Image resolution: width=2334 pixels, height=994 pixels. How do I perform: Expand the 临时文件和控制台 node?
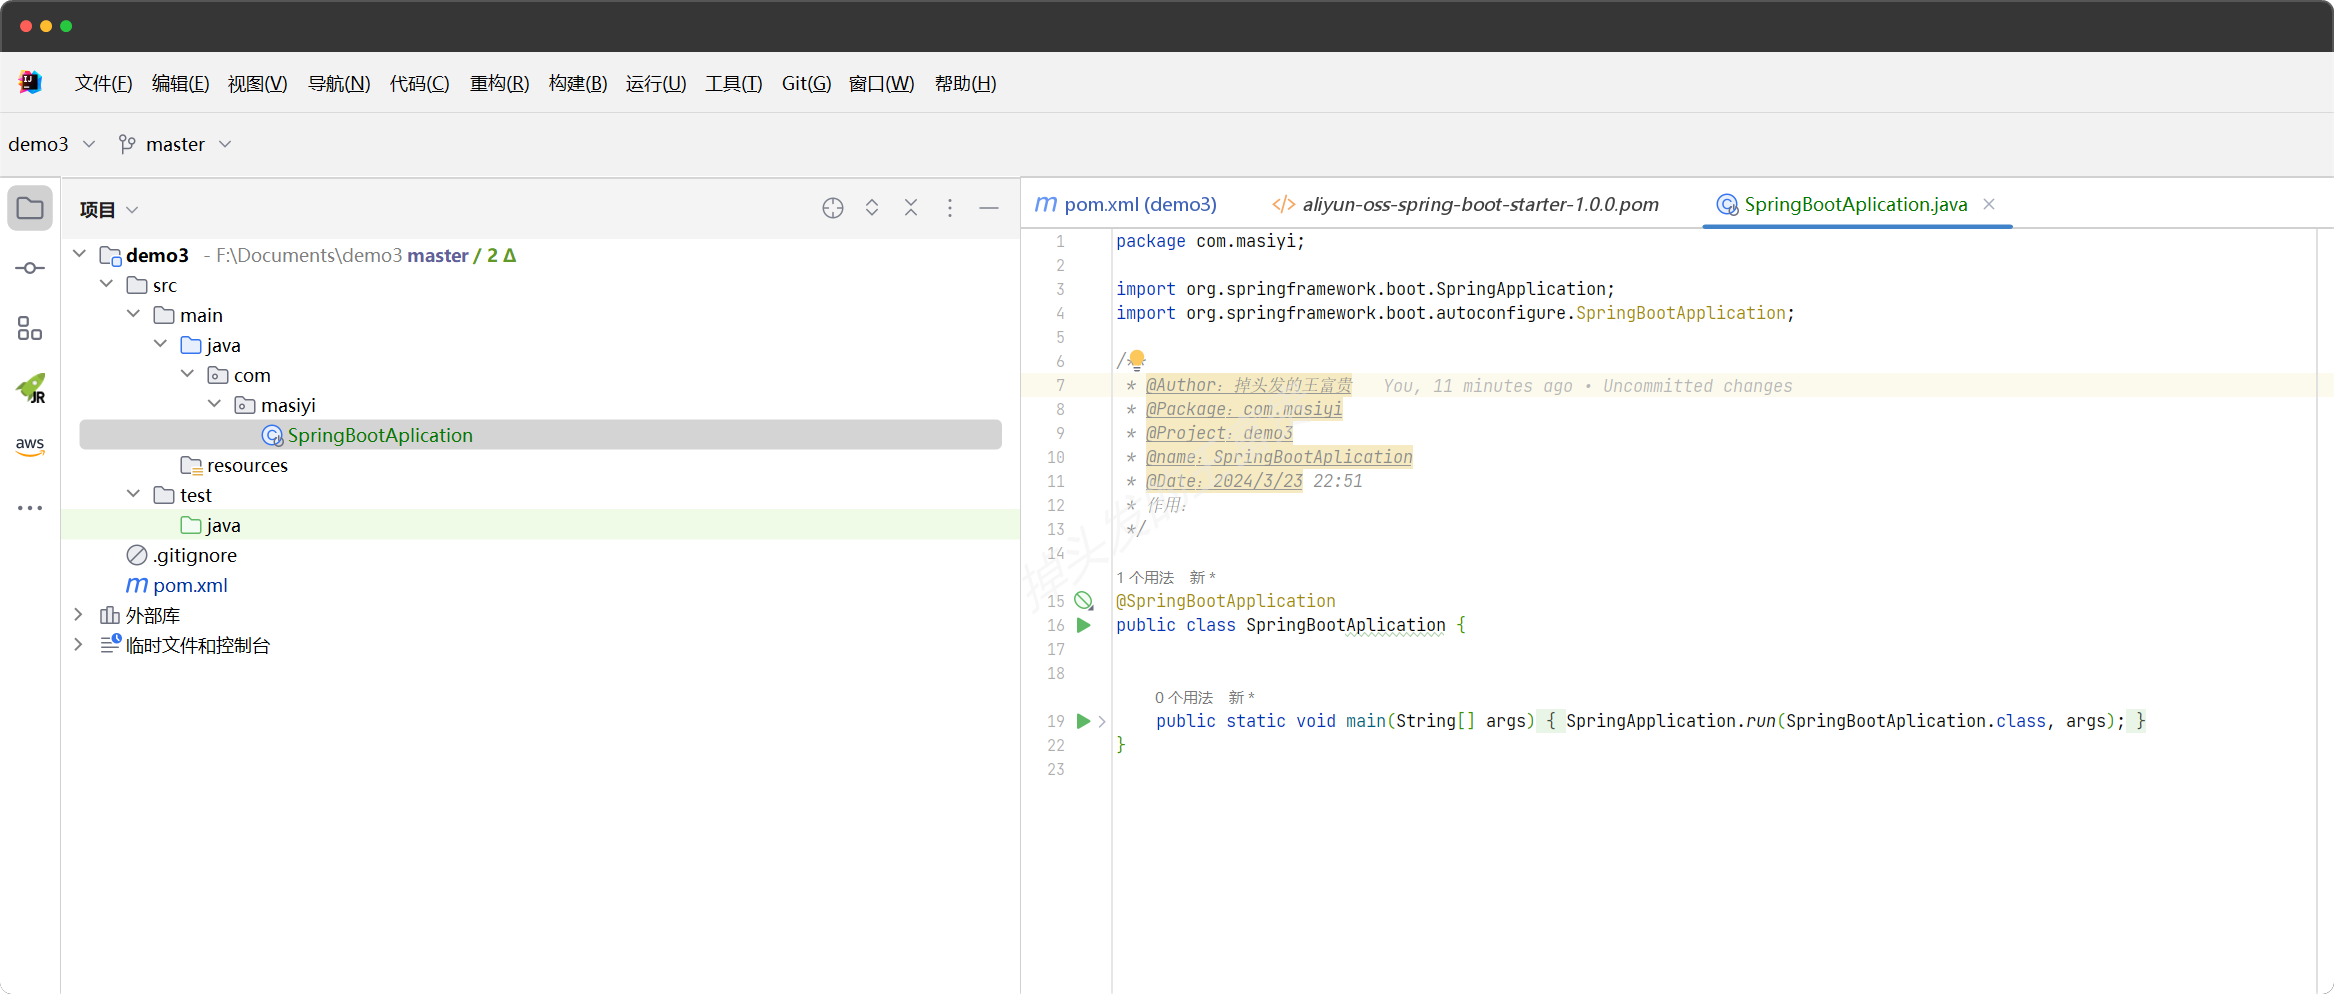point(79,644)
